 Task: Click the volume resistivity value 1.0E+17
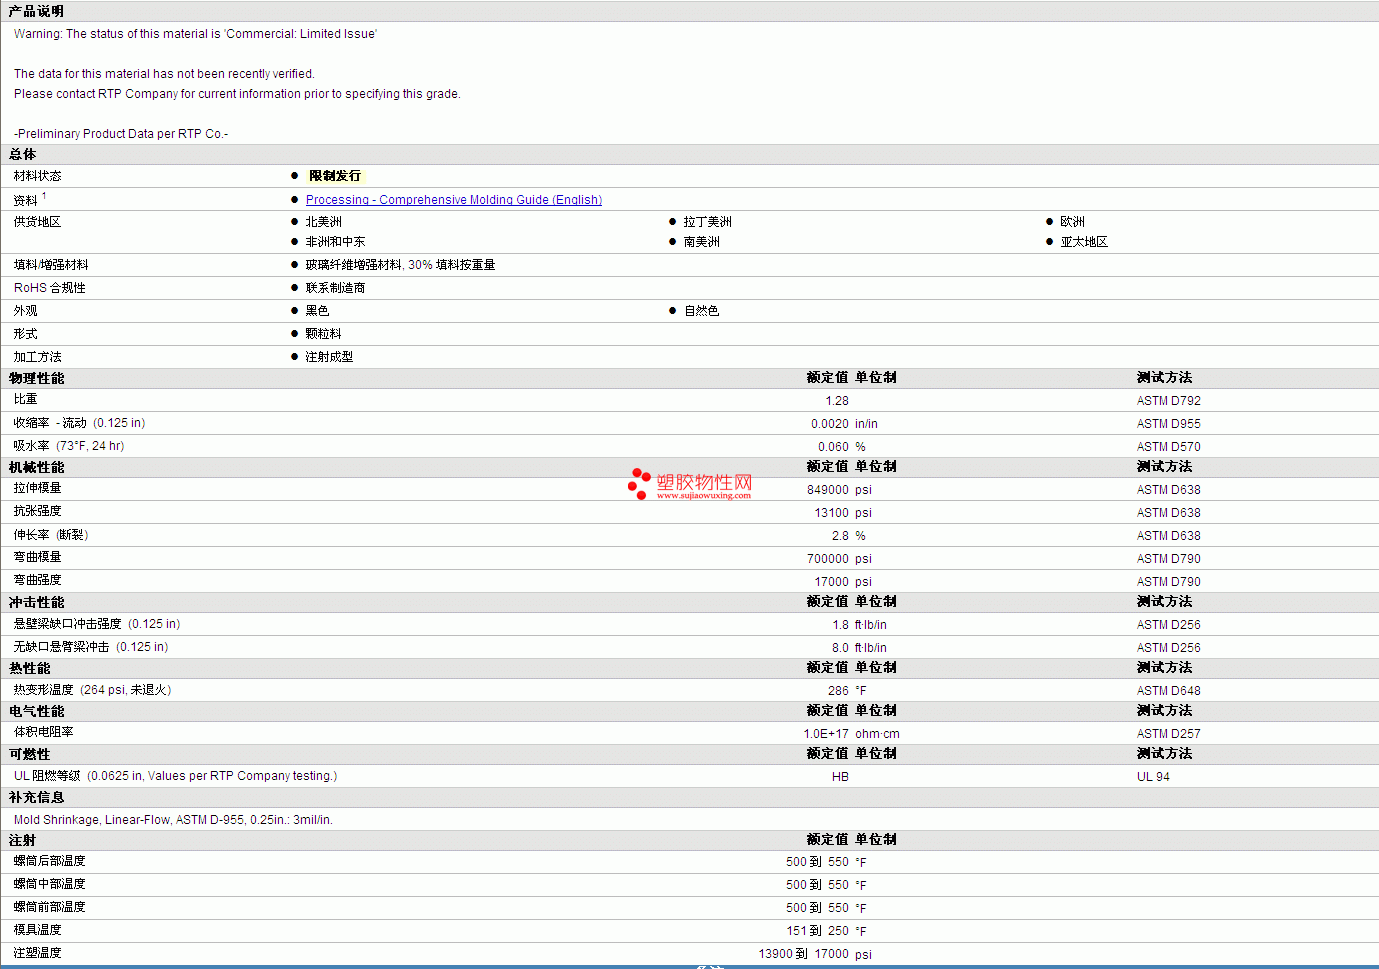[826, 734]
